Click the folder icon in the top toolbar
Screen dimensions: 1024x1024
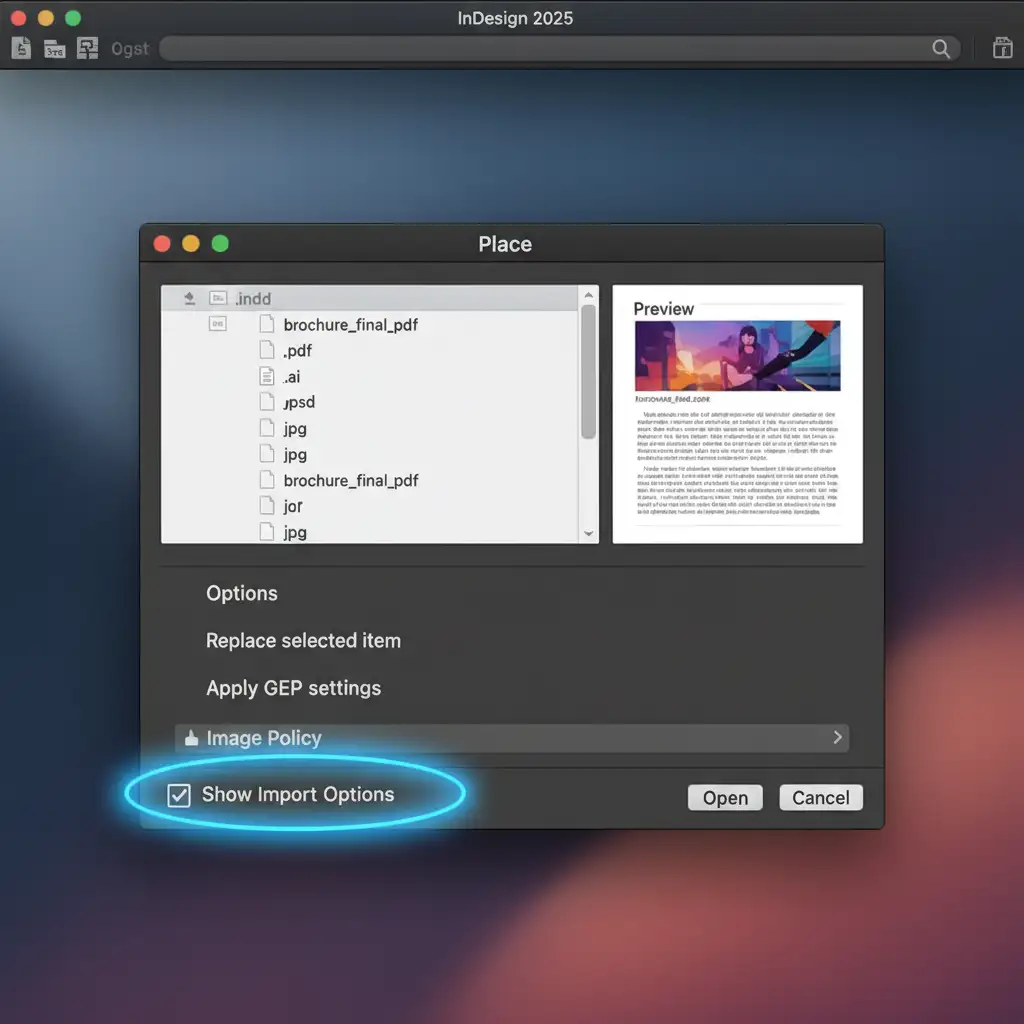coord(55,48)
